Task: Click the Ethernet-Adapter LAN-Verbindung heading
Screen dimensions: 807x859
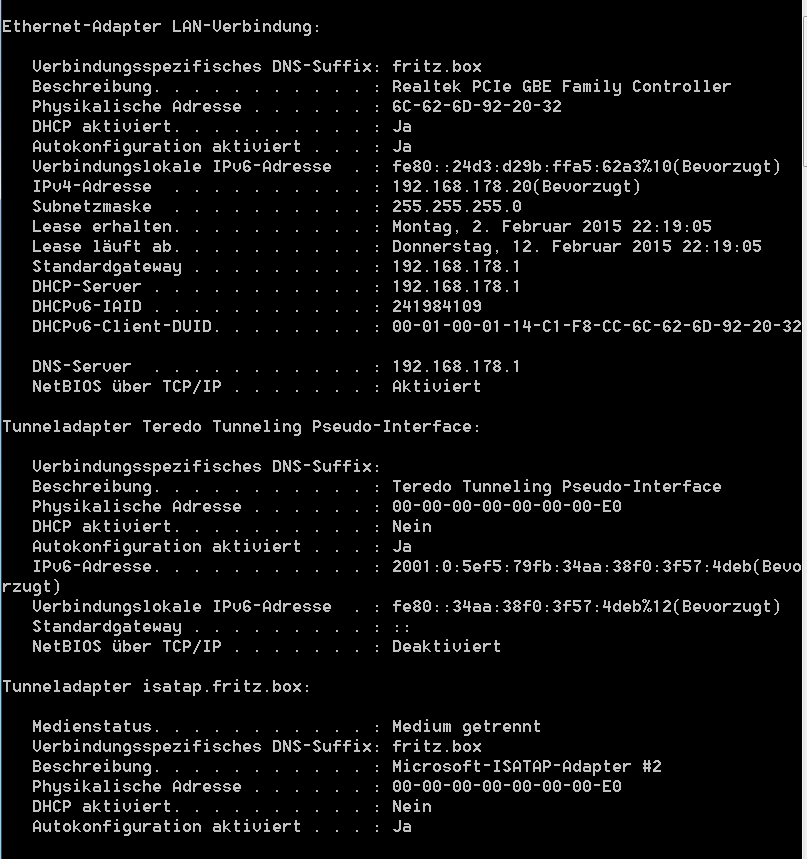Action: click(161, 26)
